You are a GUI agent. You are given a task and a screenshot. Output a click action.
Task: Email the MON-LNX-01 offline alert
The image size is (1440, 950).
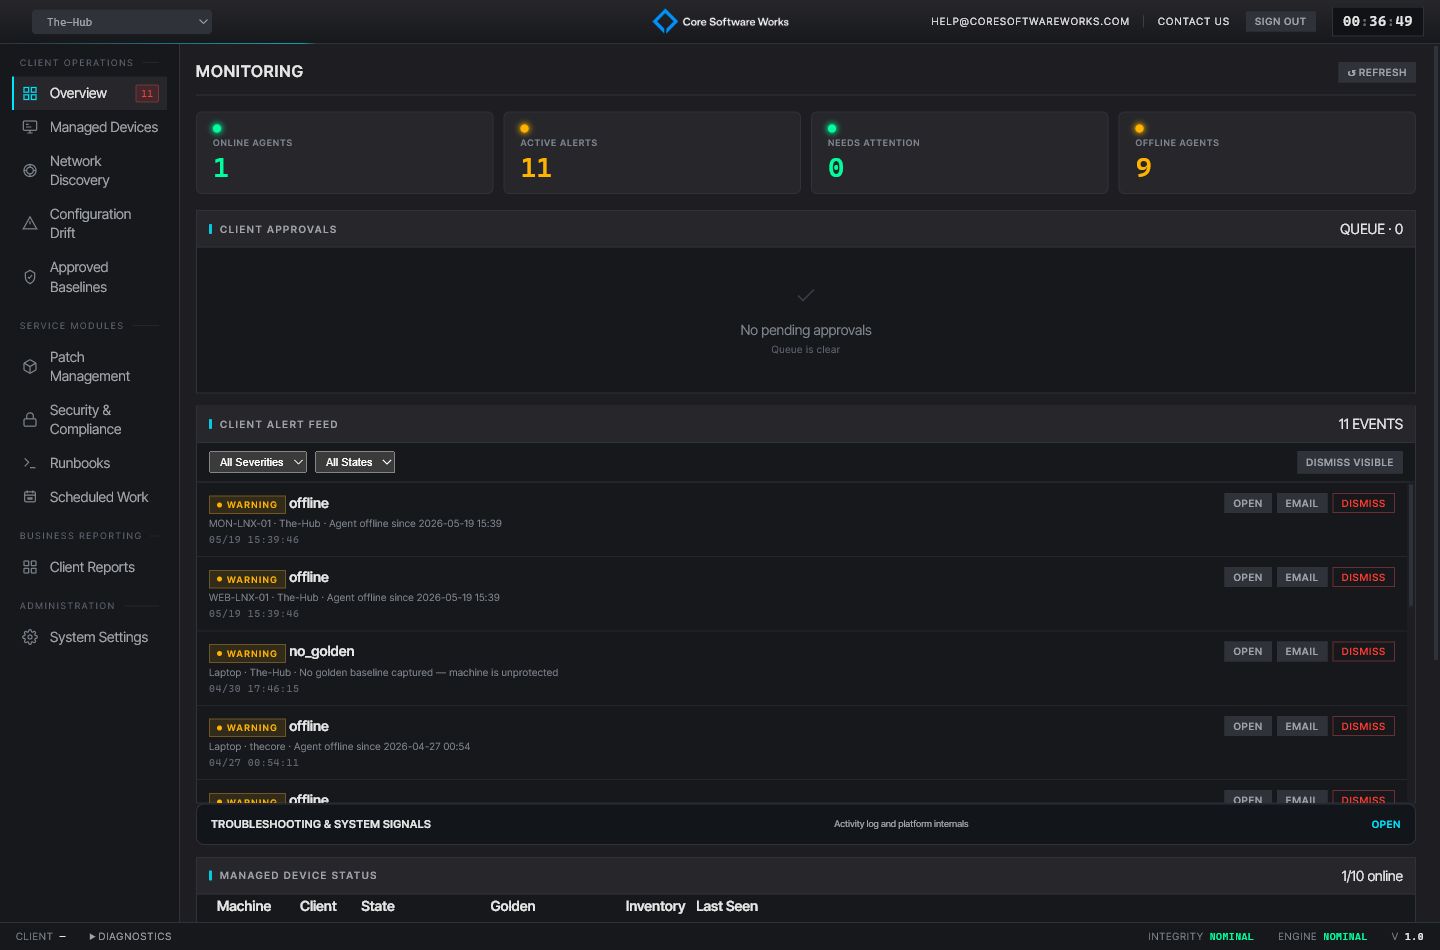pos(1301,503)
